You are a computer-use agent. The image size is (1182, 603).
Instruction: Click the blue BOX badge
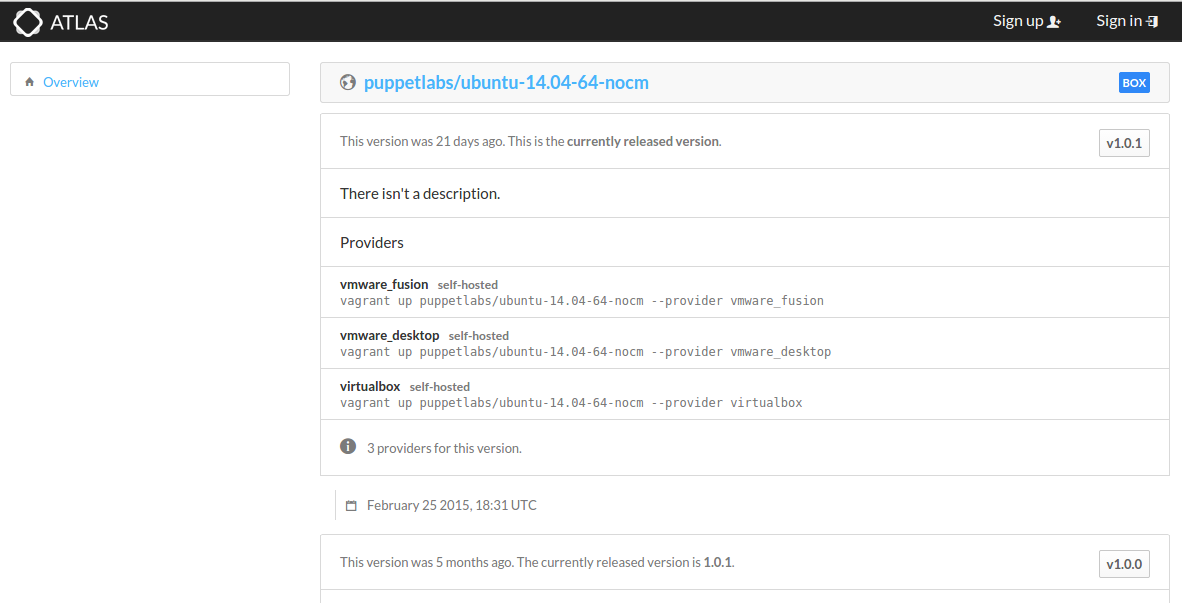click(1134, 83)
